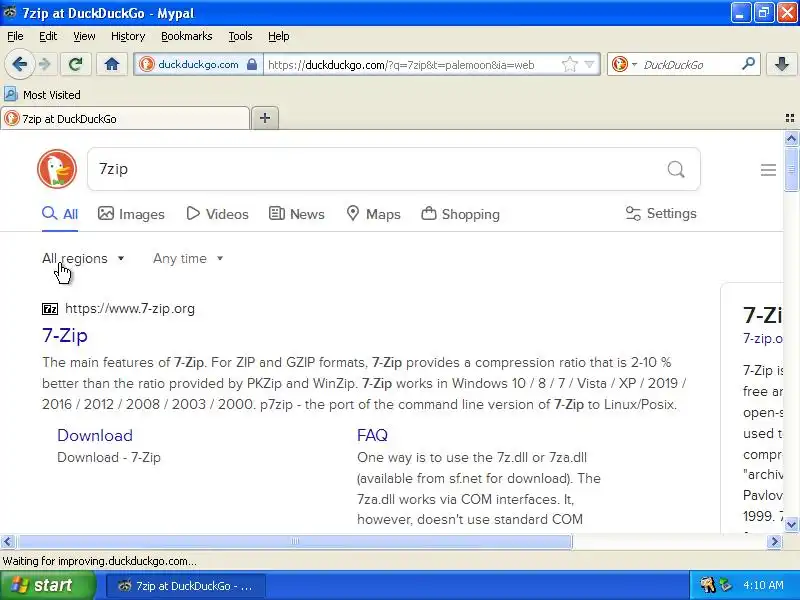The height and width of the screenshot is (600, 800).
Task: Click the system tray clock 4:10 AM
Action: (x=763, y=585)
